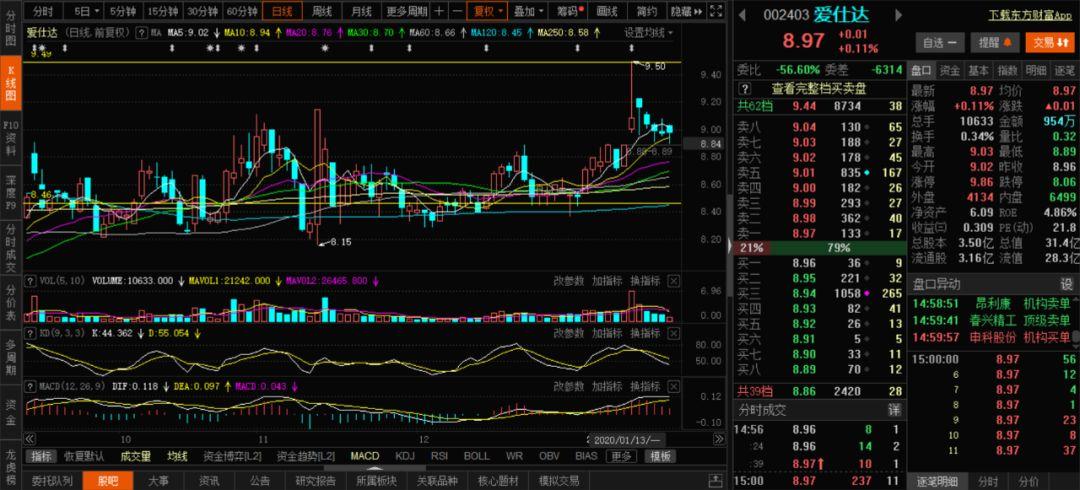Toggle KDJ indicator
The width and height of the screenshot is (1080, 490).
click(406, 456)
